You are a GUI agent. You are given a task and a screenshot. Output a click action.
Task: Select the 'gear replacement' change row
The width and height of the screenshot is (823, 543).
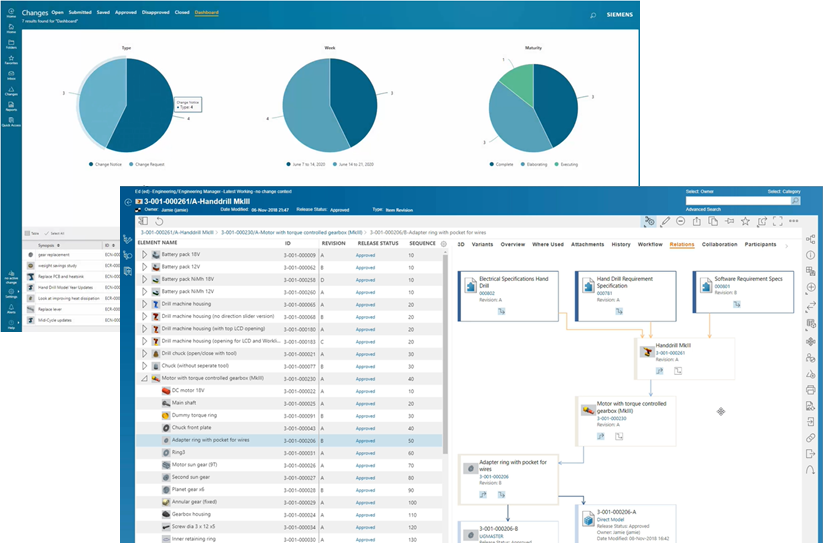71,255
